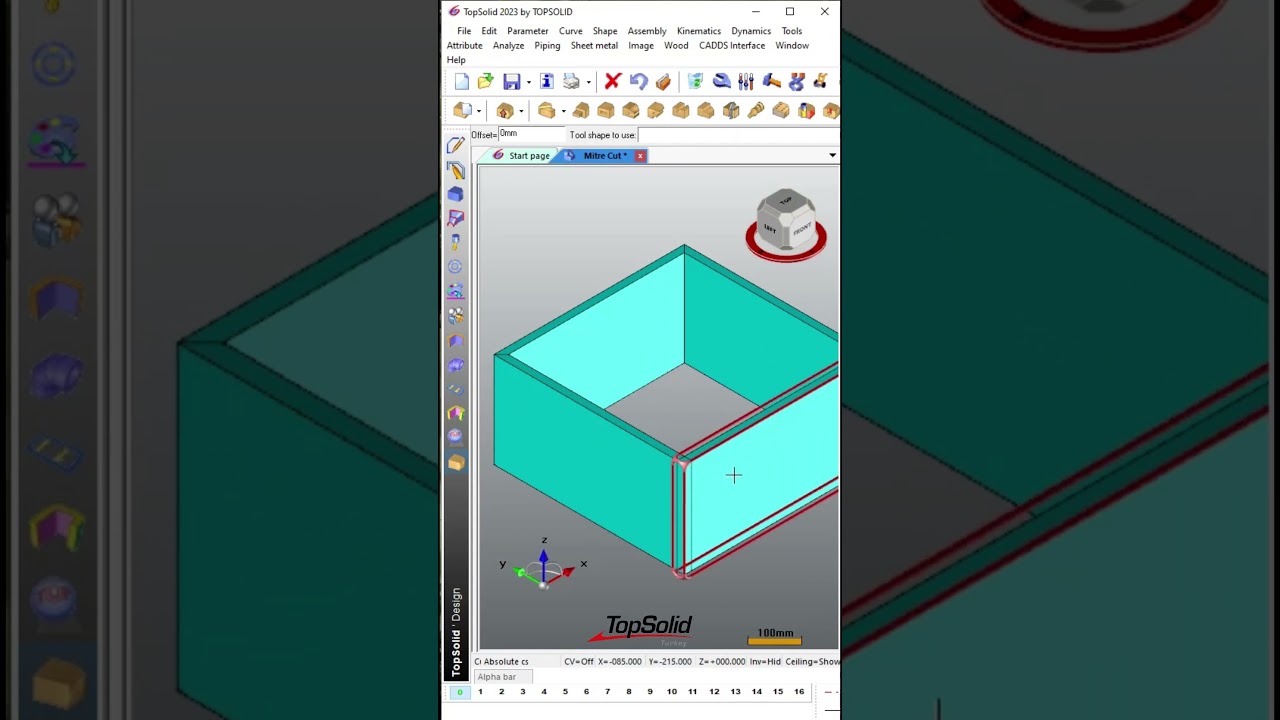Select layer 8 in the layer bar
Screen dimensions: 1280x720
coord(628,692)
